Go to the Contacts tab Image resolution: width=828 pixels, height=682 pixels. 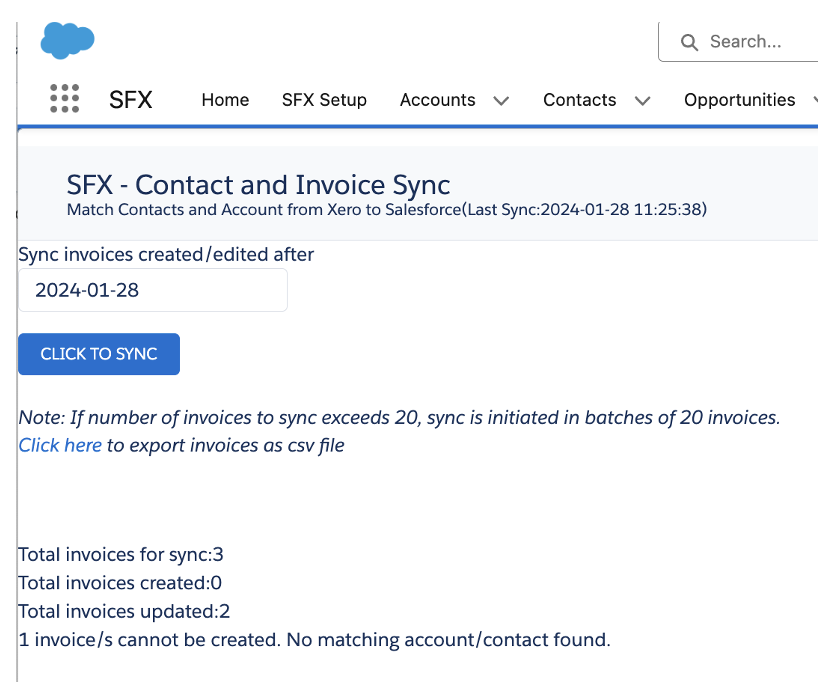coord(579,100)
